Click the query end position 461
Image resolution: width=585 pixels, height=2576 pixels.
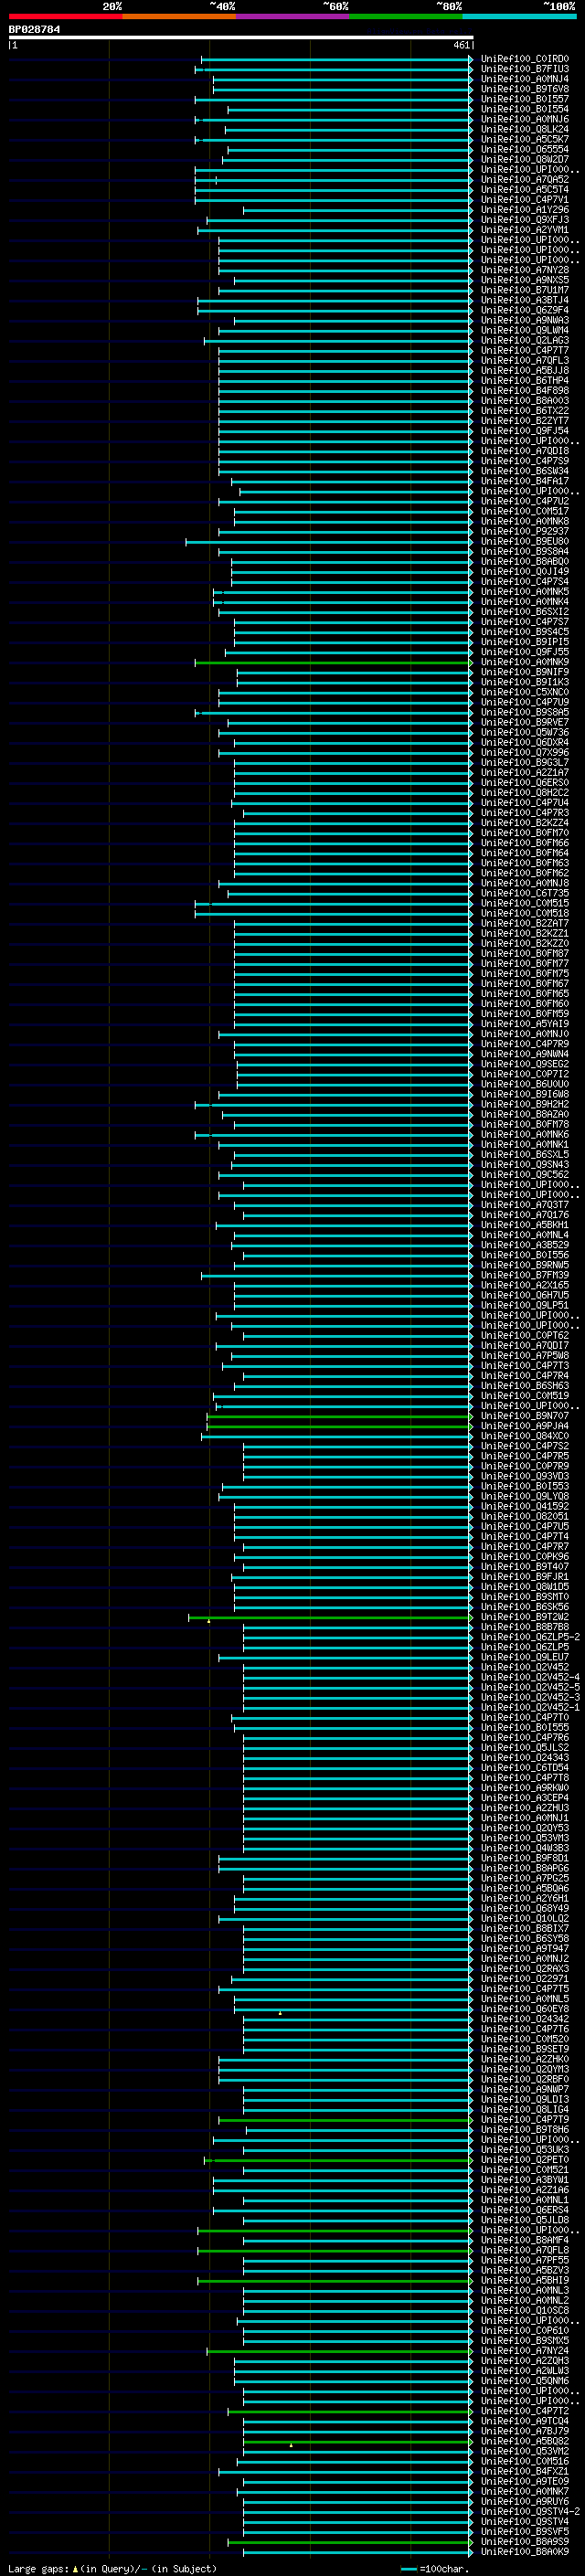461,45
